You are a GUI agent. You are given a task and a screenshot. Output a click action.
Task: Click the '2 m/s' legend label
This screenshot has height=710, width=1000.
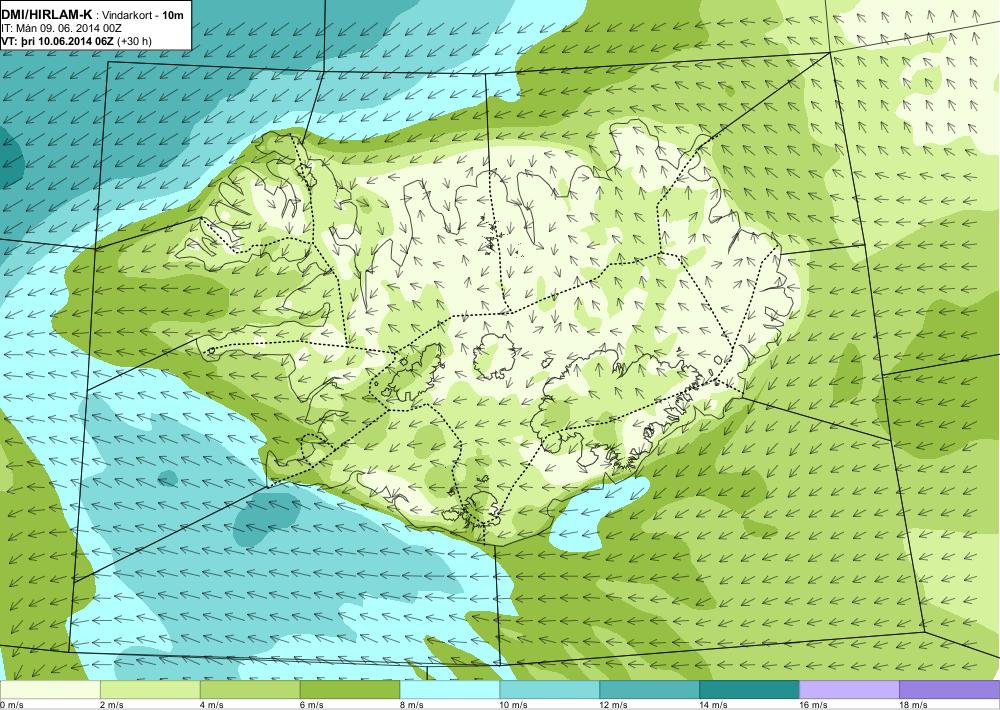point(112,705)
